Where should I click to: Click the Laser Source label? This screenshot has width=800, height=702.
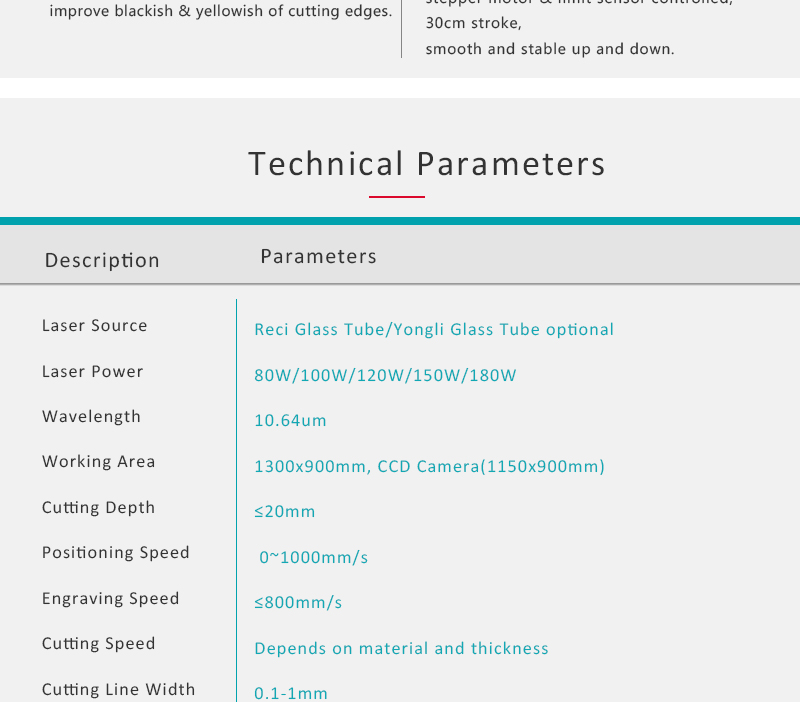[x=94, y=325]
